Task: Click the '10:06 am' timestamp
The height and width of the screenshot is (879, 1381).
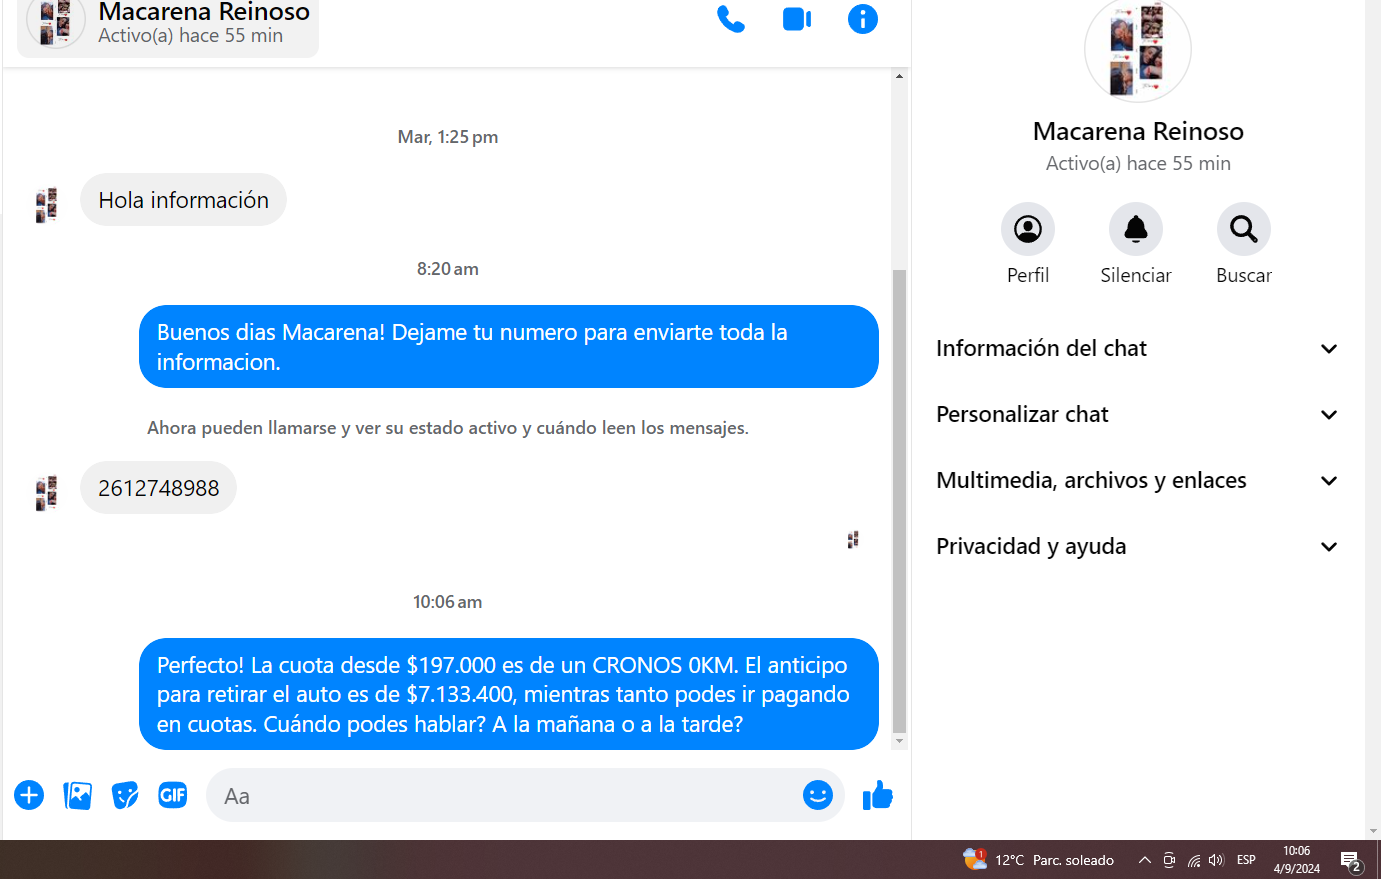Action: [x=448, y=602]
